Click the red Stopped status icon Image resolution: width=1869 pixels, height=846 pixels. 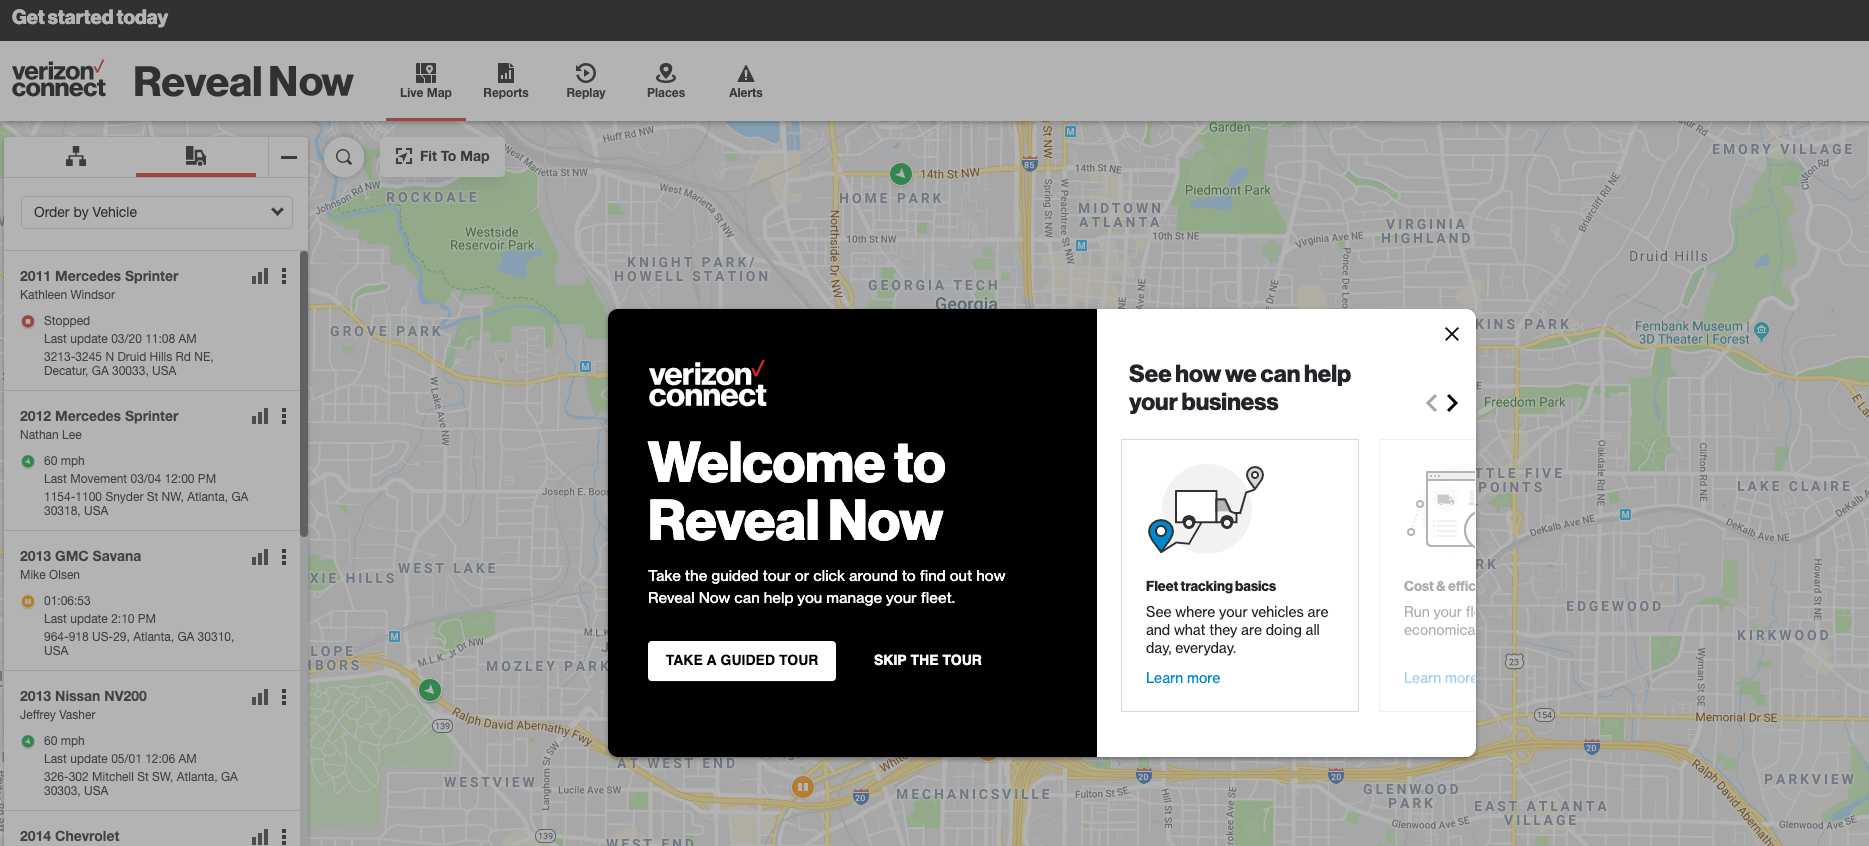[28, 321]
